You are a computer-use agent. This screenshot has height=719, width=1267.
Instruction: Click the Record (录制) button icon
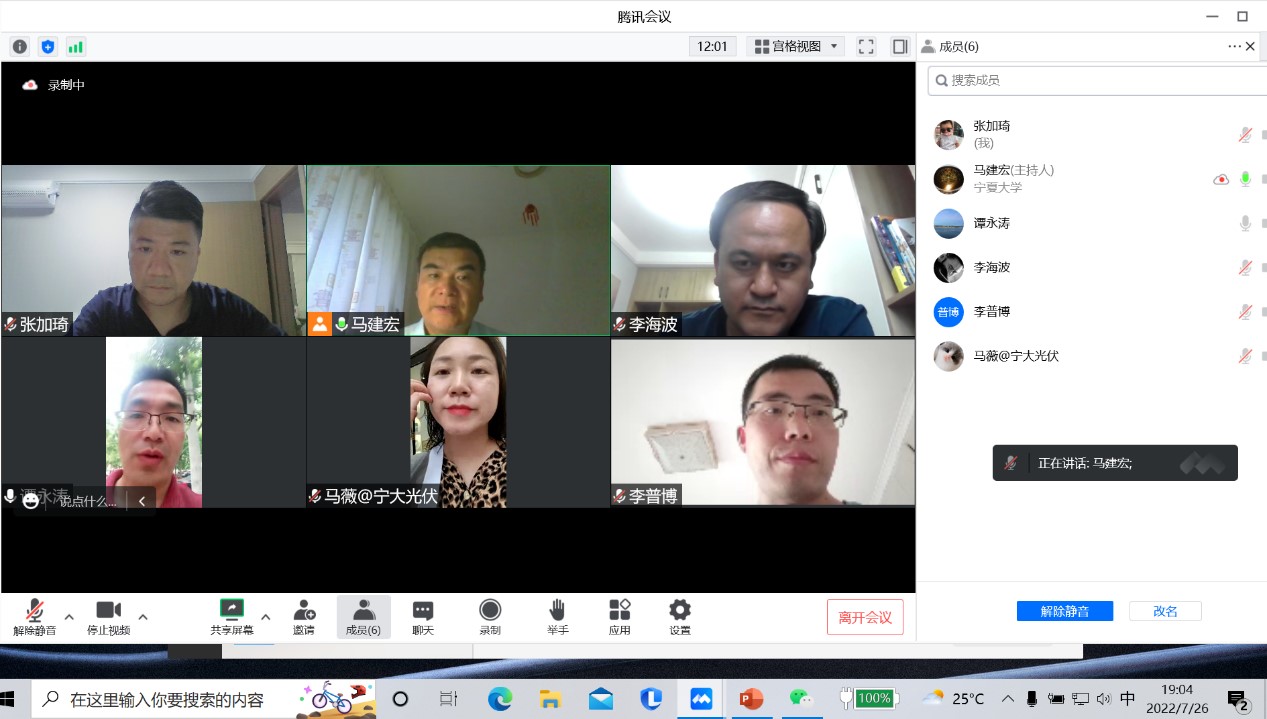pyautogui.click(x=490, y=616)
